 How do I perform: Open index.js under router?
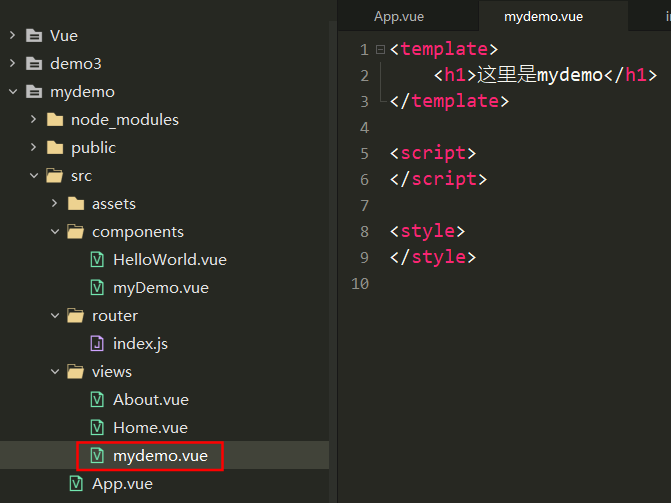click(140, 343)
